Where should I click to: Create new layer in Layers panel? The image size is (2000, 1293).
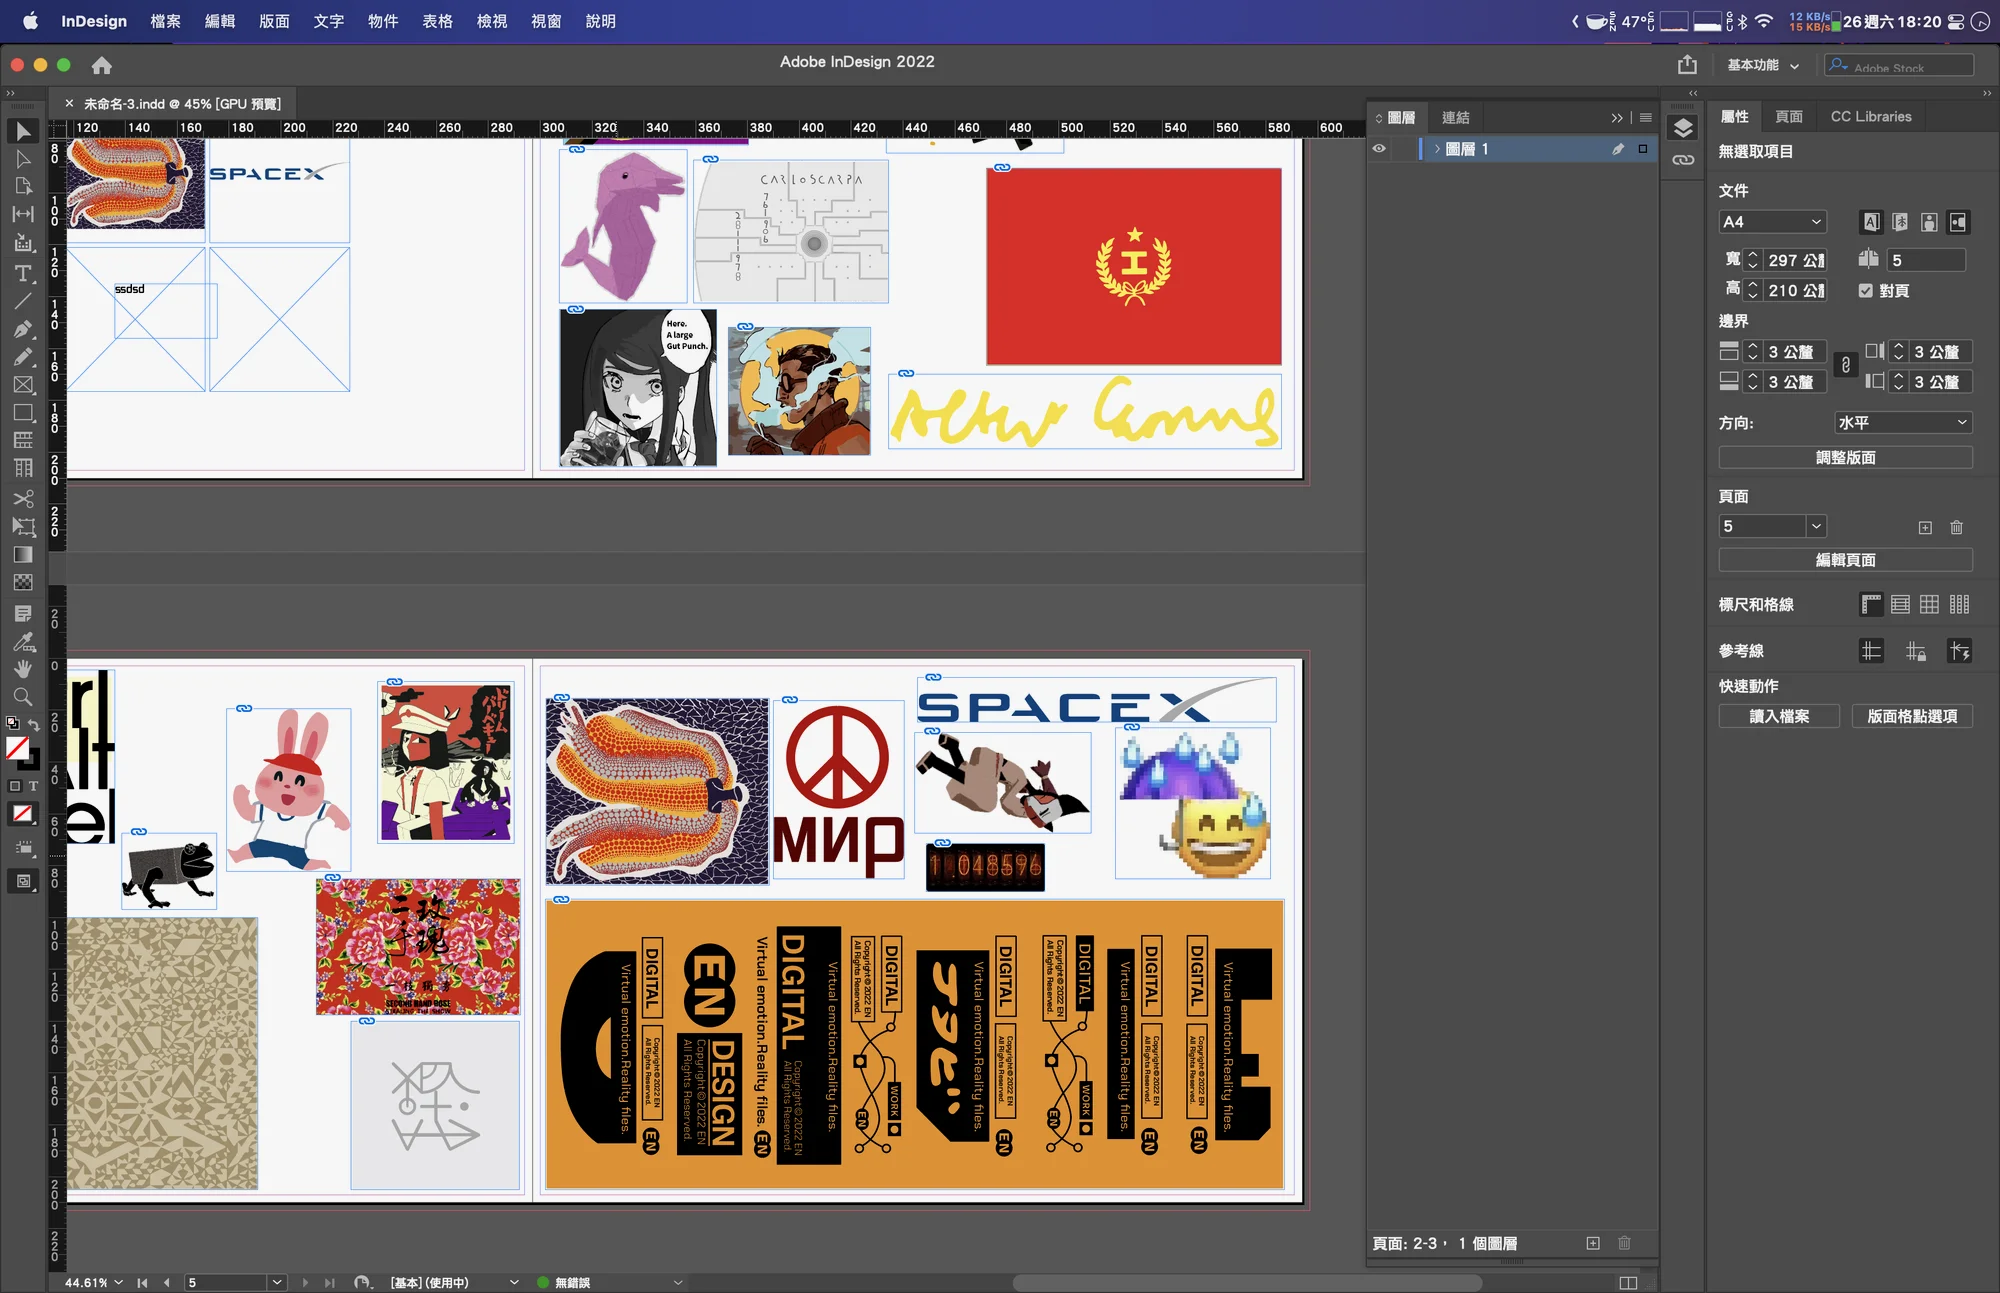[x=1593, y=1243]
